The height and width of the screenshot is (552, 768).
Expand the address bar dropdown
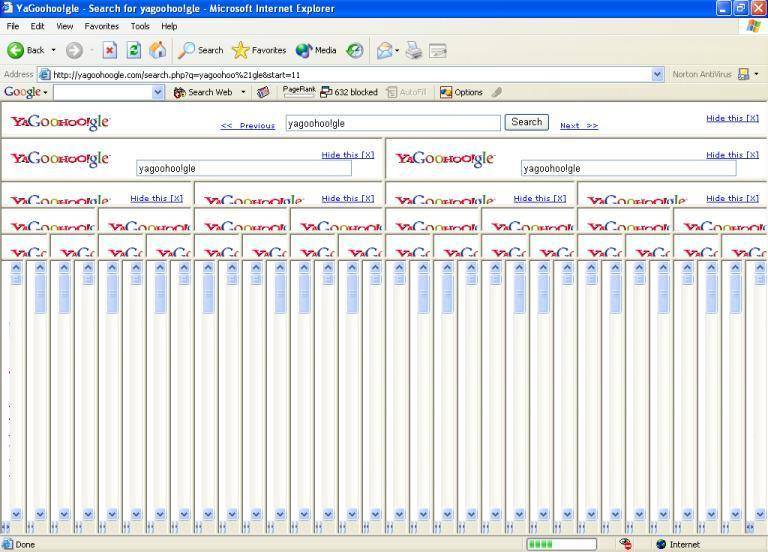(657, 74)
